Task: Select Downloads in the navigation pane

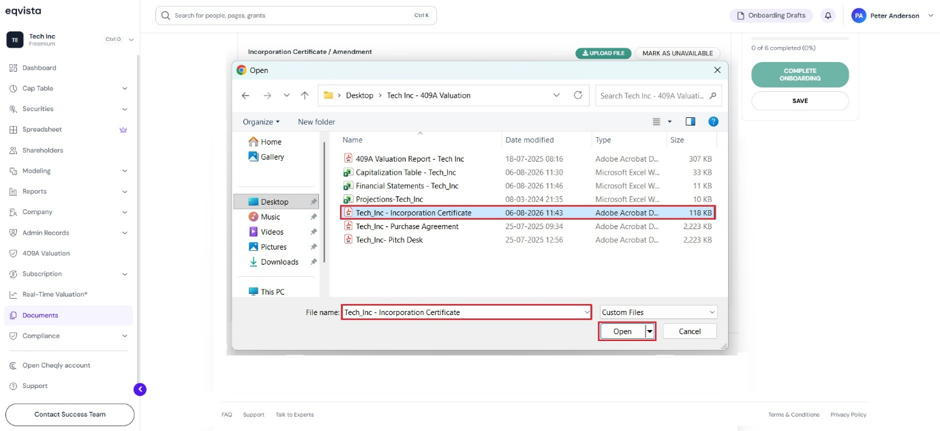Action: tap(273, 262)
